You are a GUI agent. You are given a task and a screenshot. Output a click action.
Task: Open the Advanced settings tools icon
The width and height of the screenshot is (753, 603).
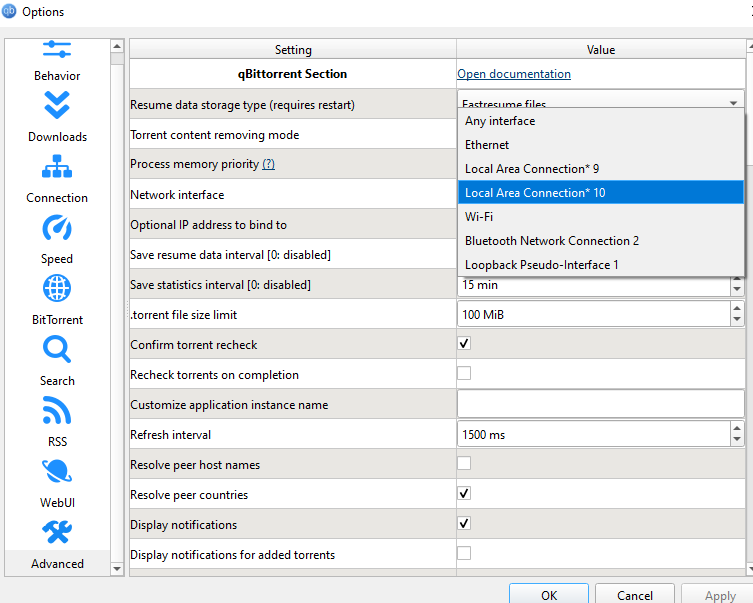(57, 532)
